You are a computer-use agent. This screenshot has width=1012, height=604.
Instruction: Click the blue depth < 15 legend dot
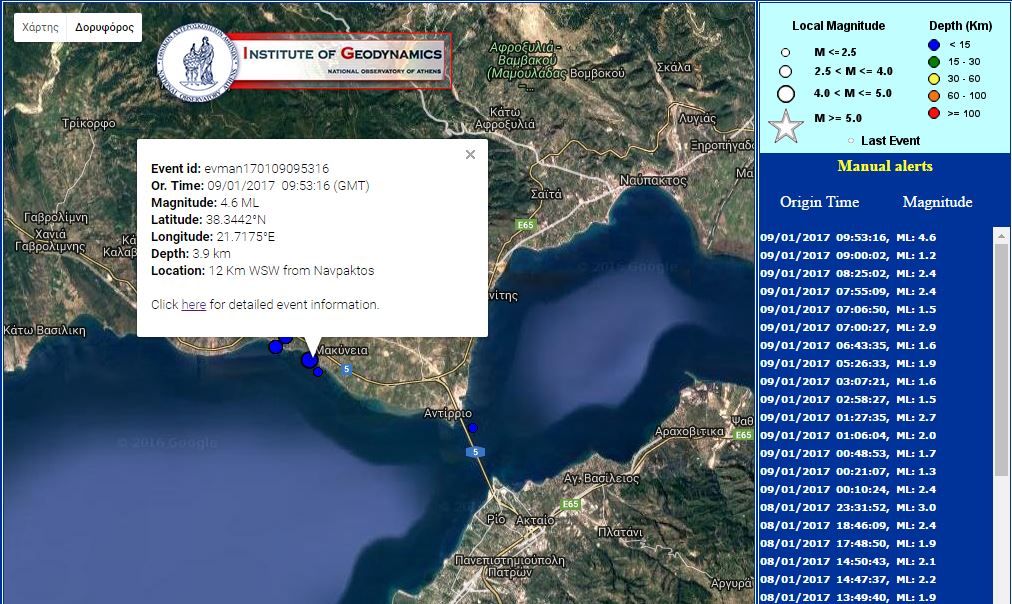(x=933, y=46)
